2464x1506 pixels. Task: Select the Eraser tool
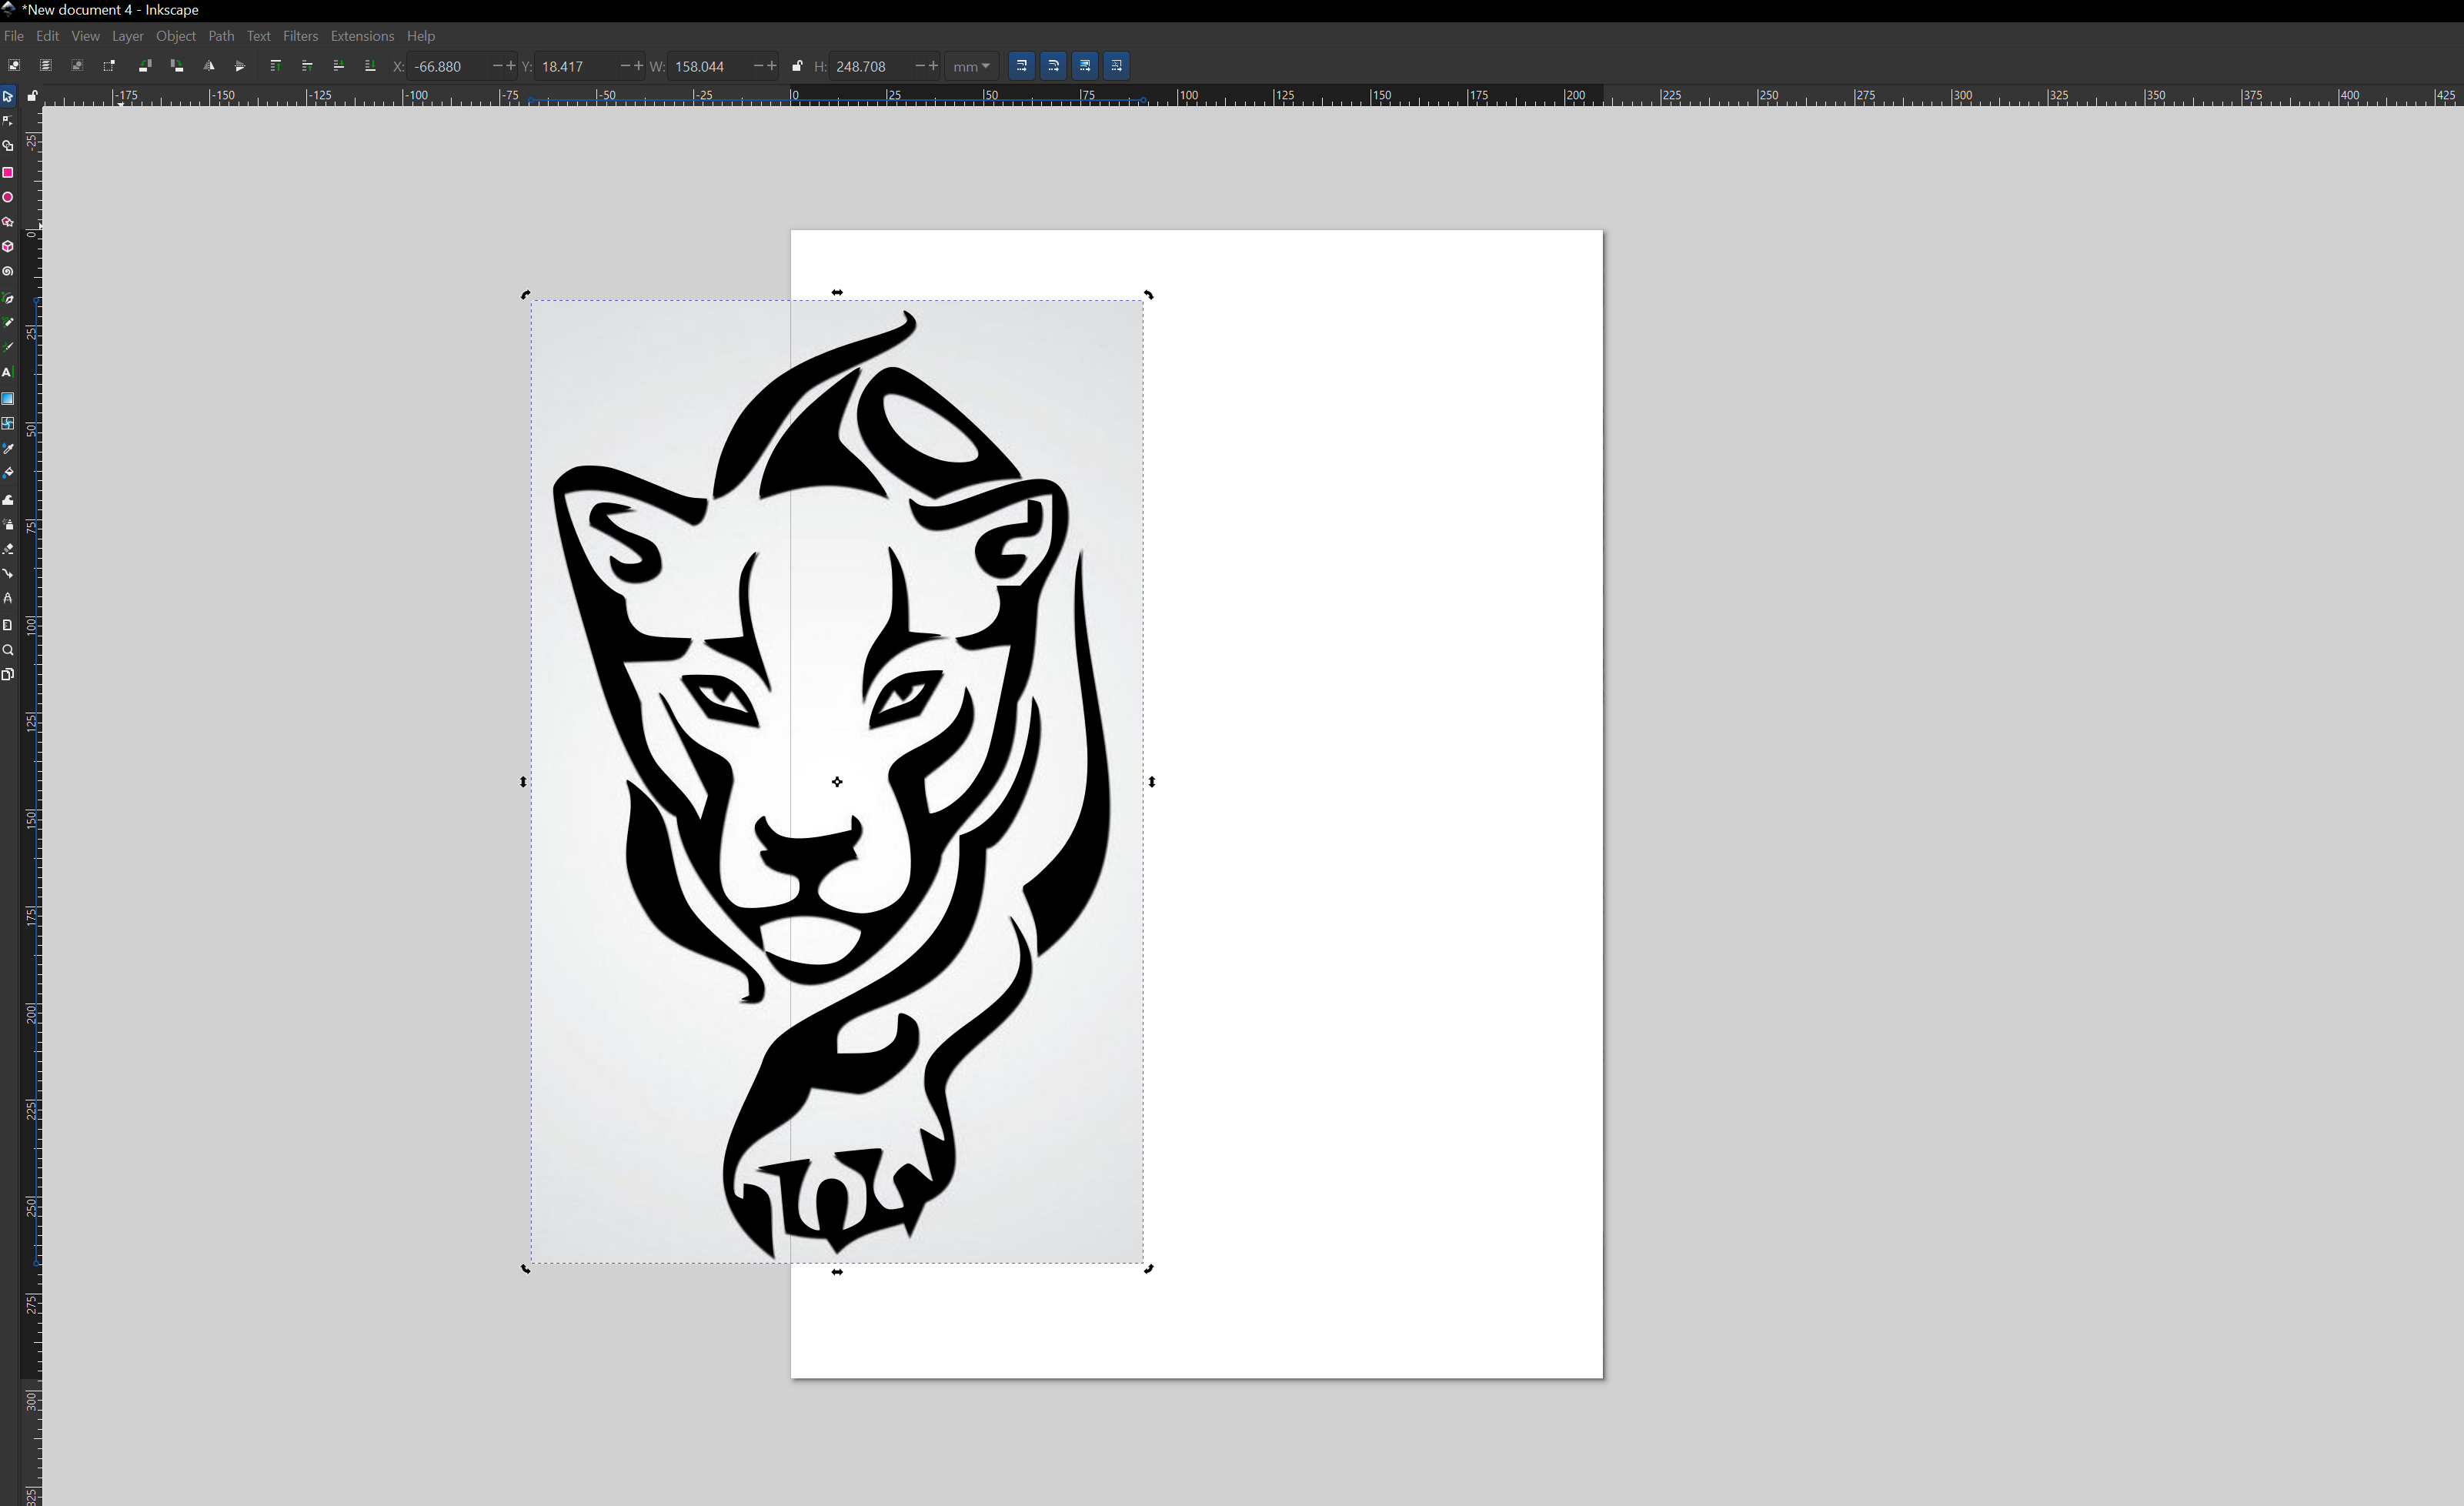click(x=8, y=549)
